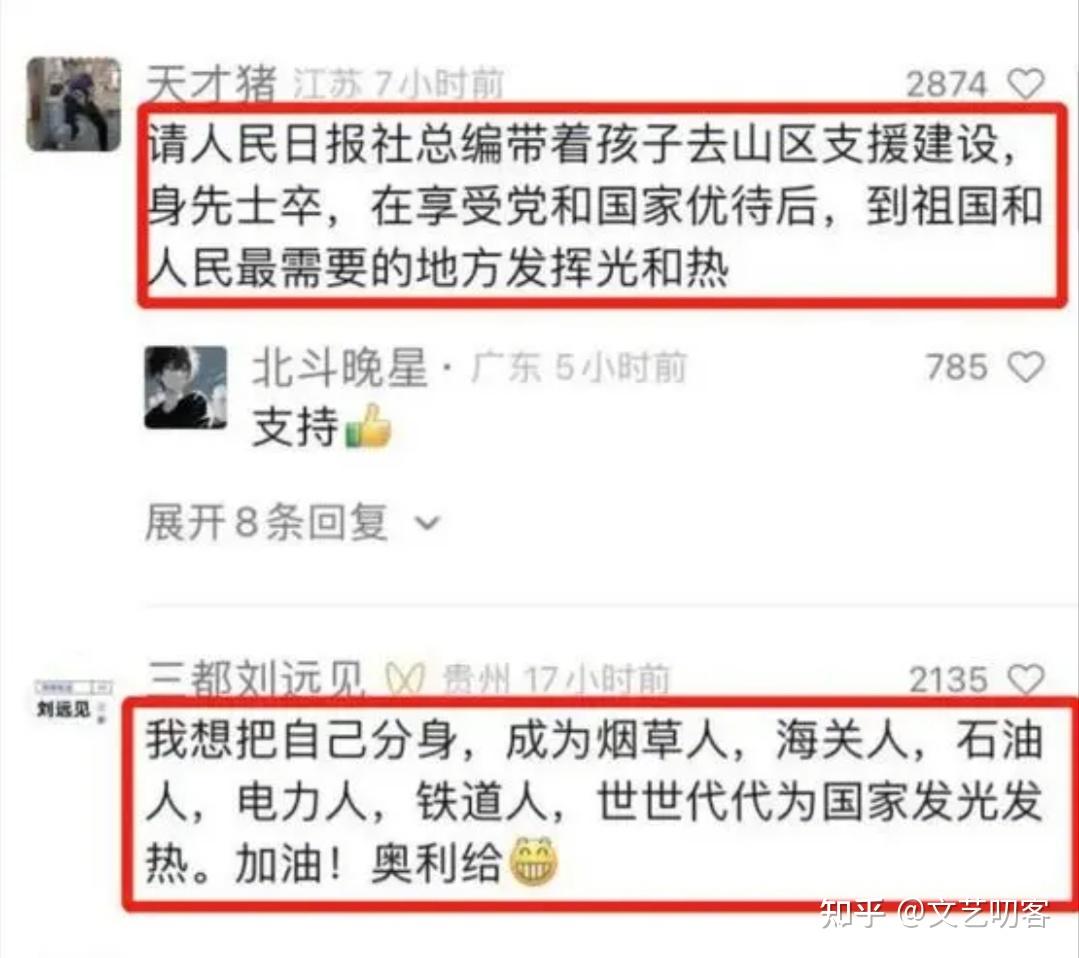
Task: Expand the 8 replies chevron
Action: click(x=427, y=523)
